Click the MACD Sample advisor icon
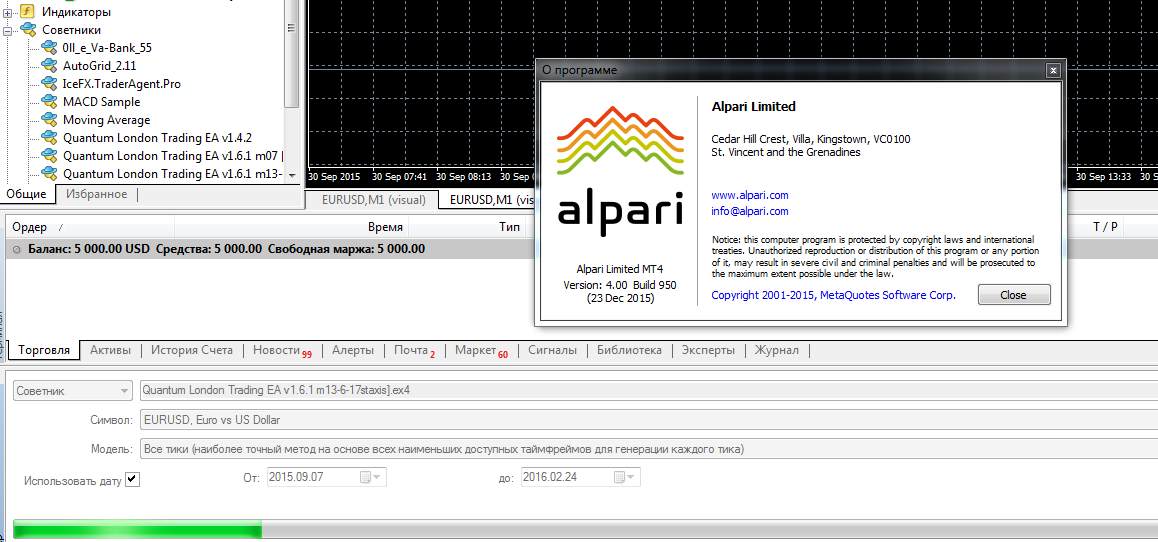1158x542 pixels. click(49, 102)
